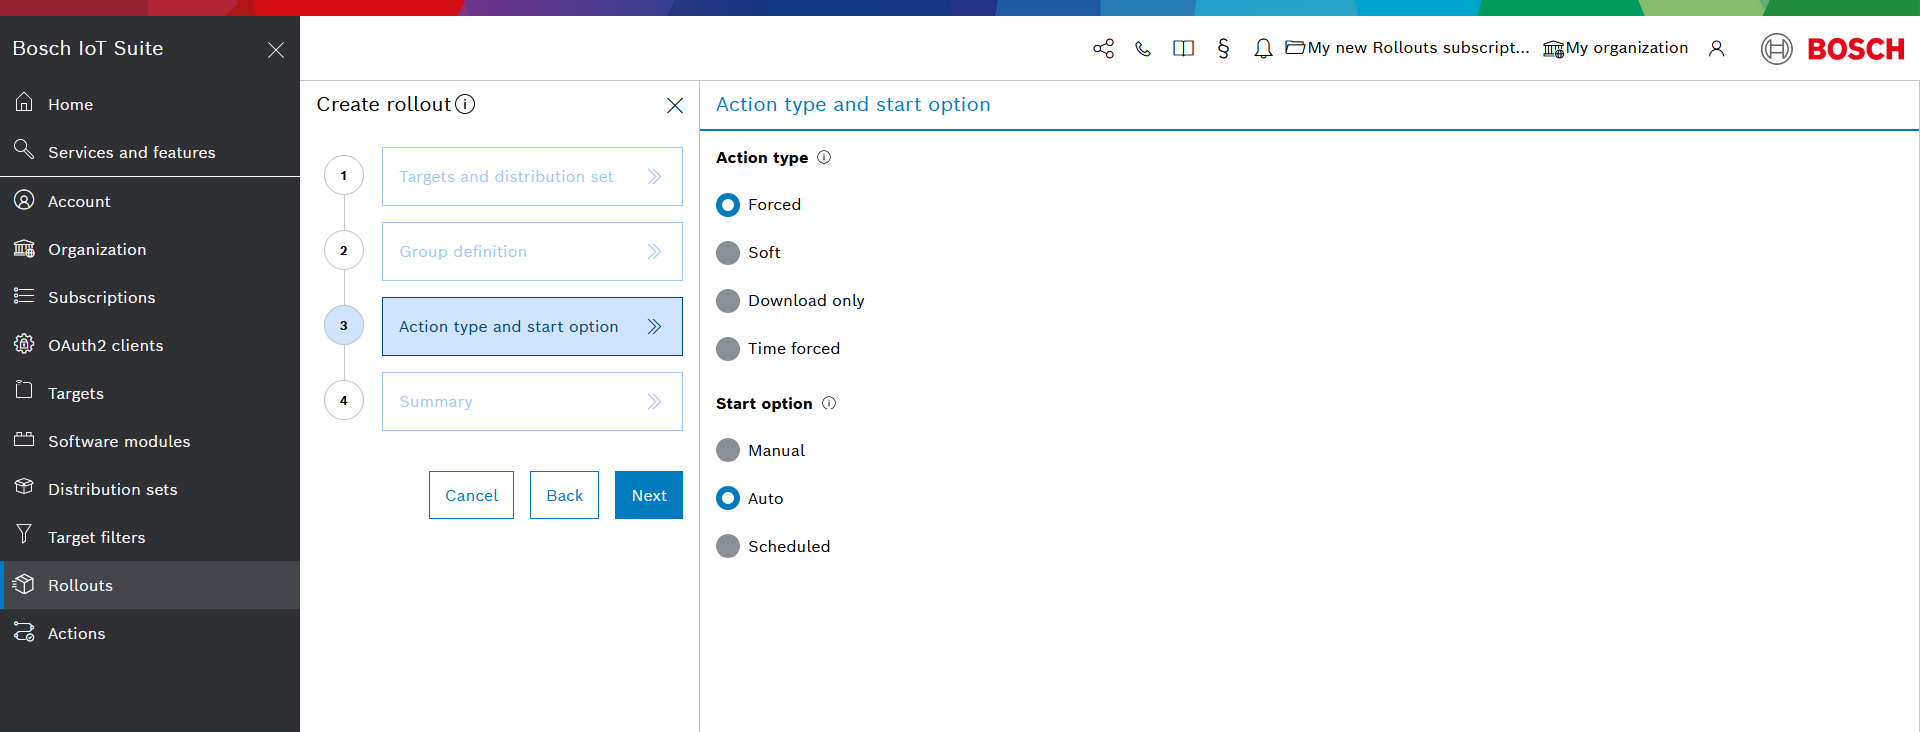Viewport: 1920px width, 732px height.
Task: Select the Download only radio button
Action: [728, 301]
